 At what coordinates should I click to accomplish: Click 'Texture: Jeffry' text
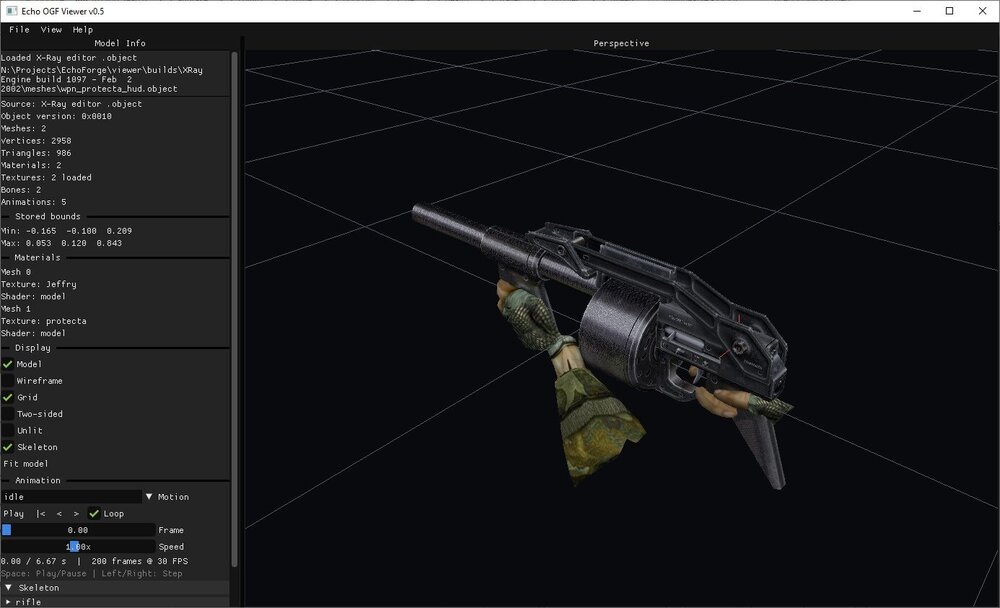click(x=38, y=285)
